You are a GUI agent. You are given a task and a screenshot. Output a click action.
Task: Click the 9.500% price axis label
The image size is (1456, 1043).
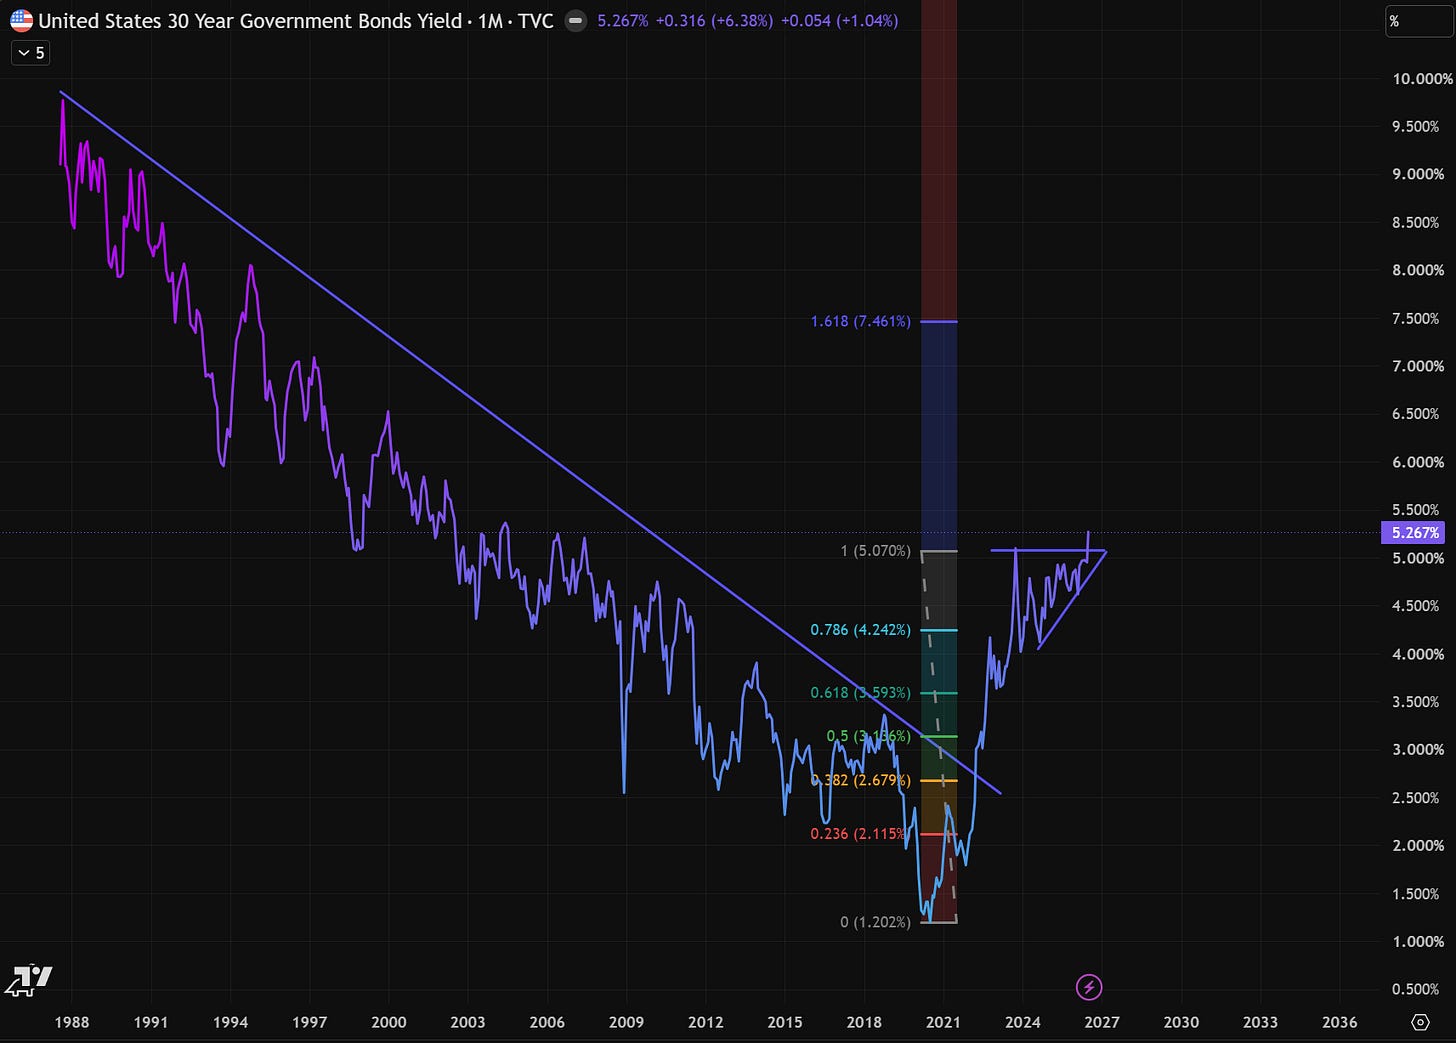[1418, 127]
